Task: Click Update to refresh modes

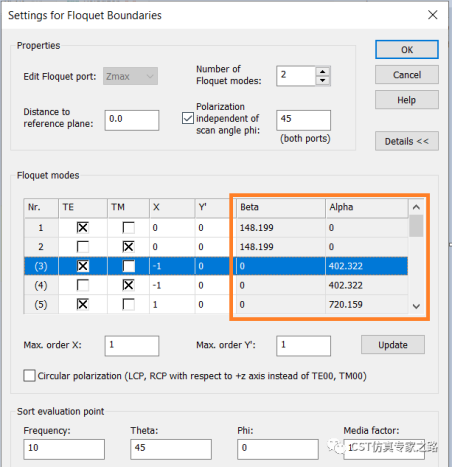Action: coord(393,345)
